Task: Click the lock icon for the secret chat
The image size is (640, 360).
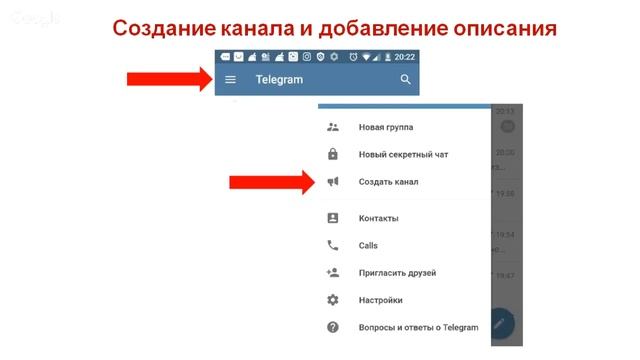Action: tap(333, 154)
